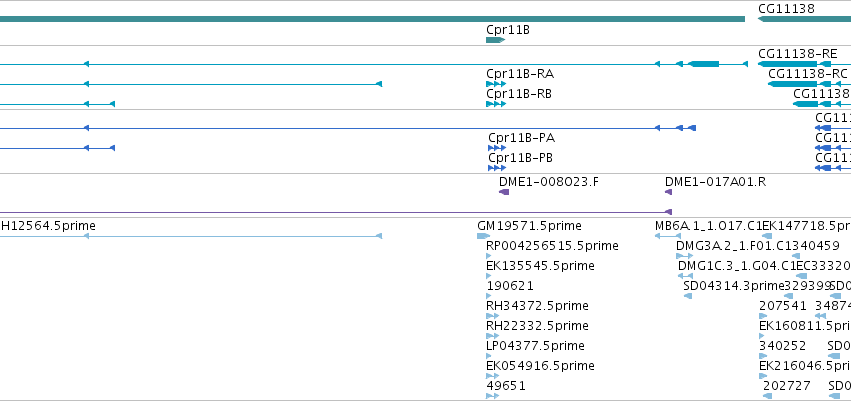Select the DME1-017A01.R marker

click(669, 192)
